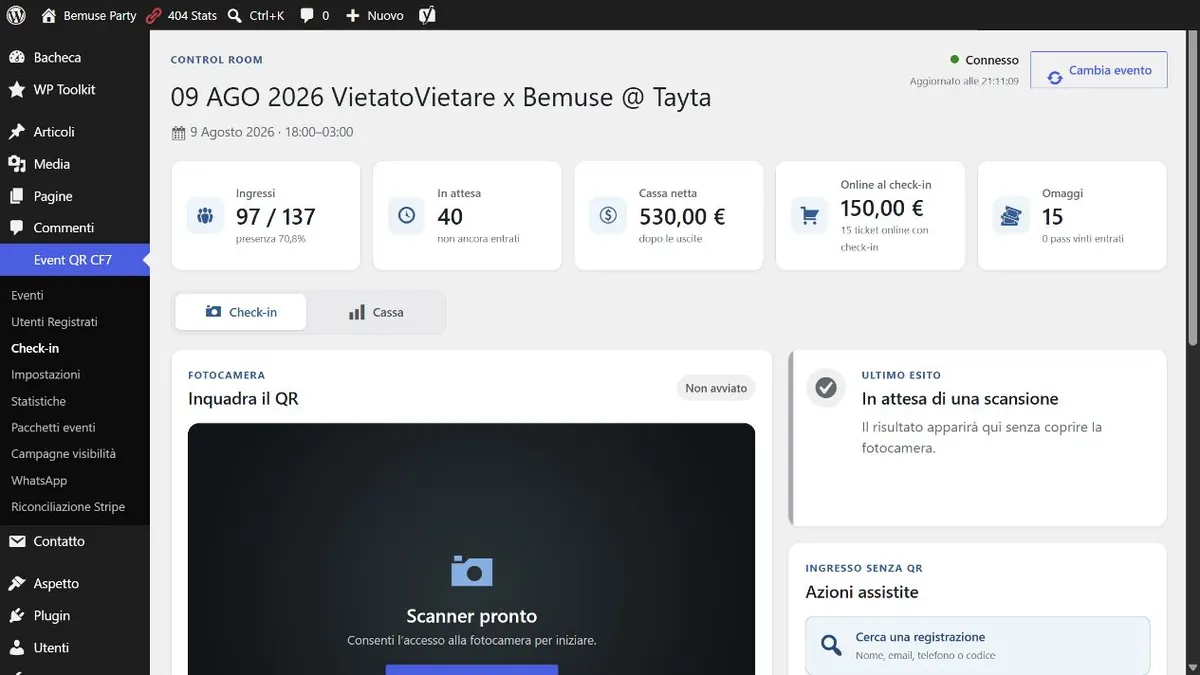Click the Media sidebar icon
This screenshot has width=1200, height=675.
pos(17,164)
